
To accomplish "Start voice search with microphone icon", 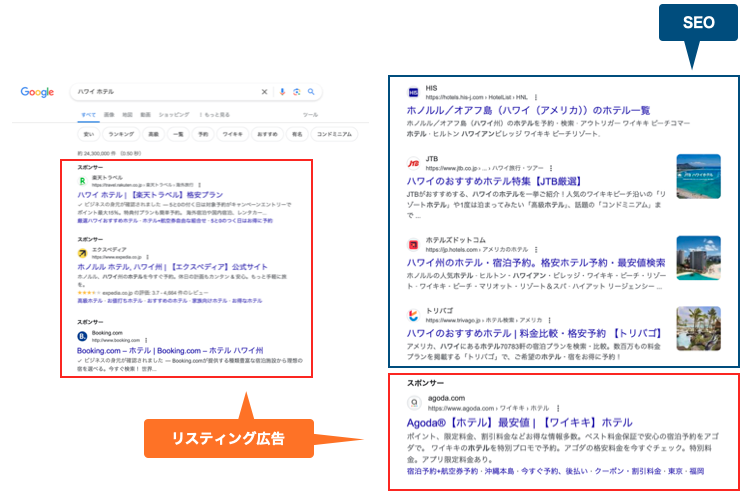I will click(x=283, y=92).
